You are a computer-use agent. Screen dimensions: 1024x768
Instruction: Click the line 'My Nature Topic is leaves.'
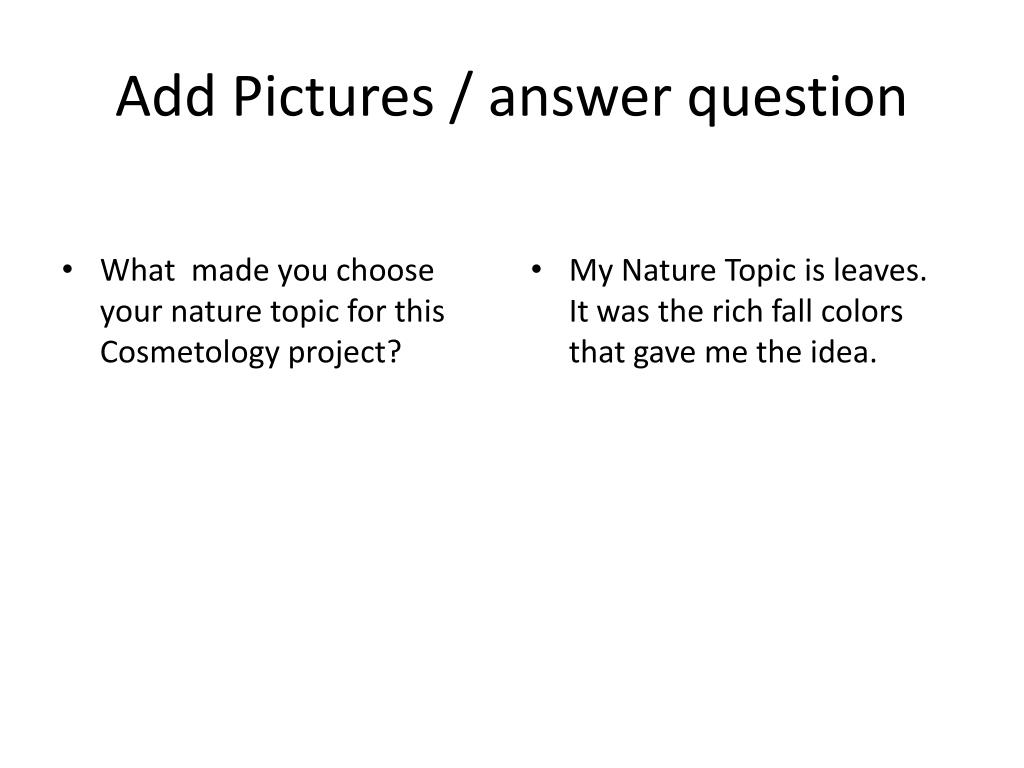pos(748,271)
